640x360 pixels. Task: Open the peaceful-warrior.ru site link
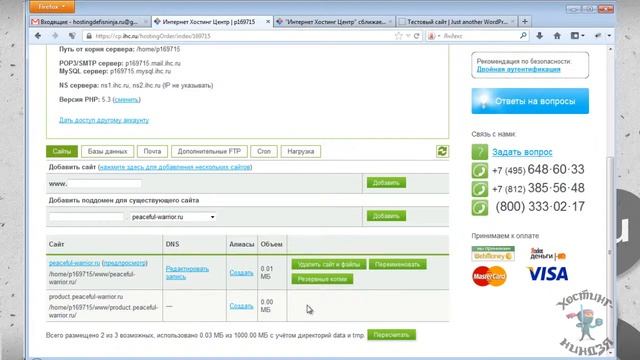(74, 263)
